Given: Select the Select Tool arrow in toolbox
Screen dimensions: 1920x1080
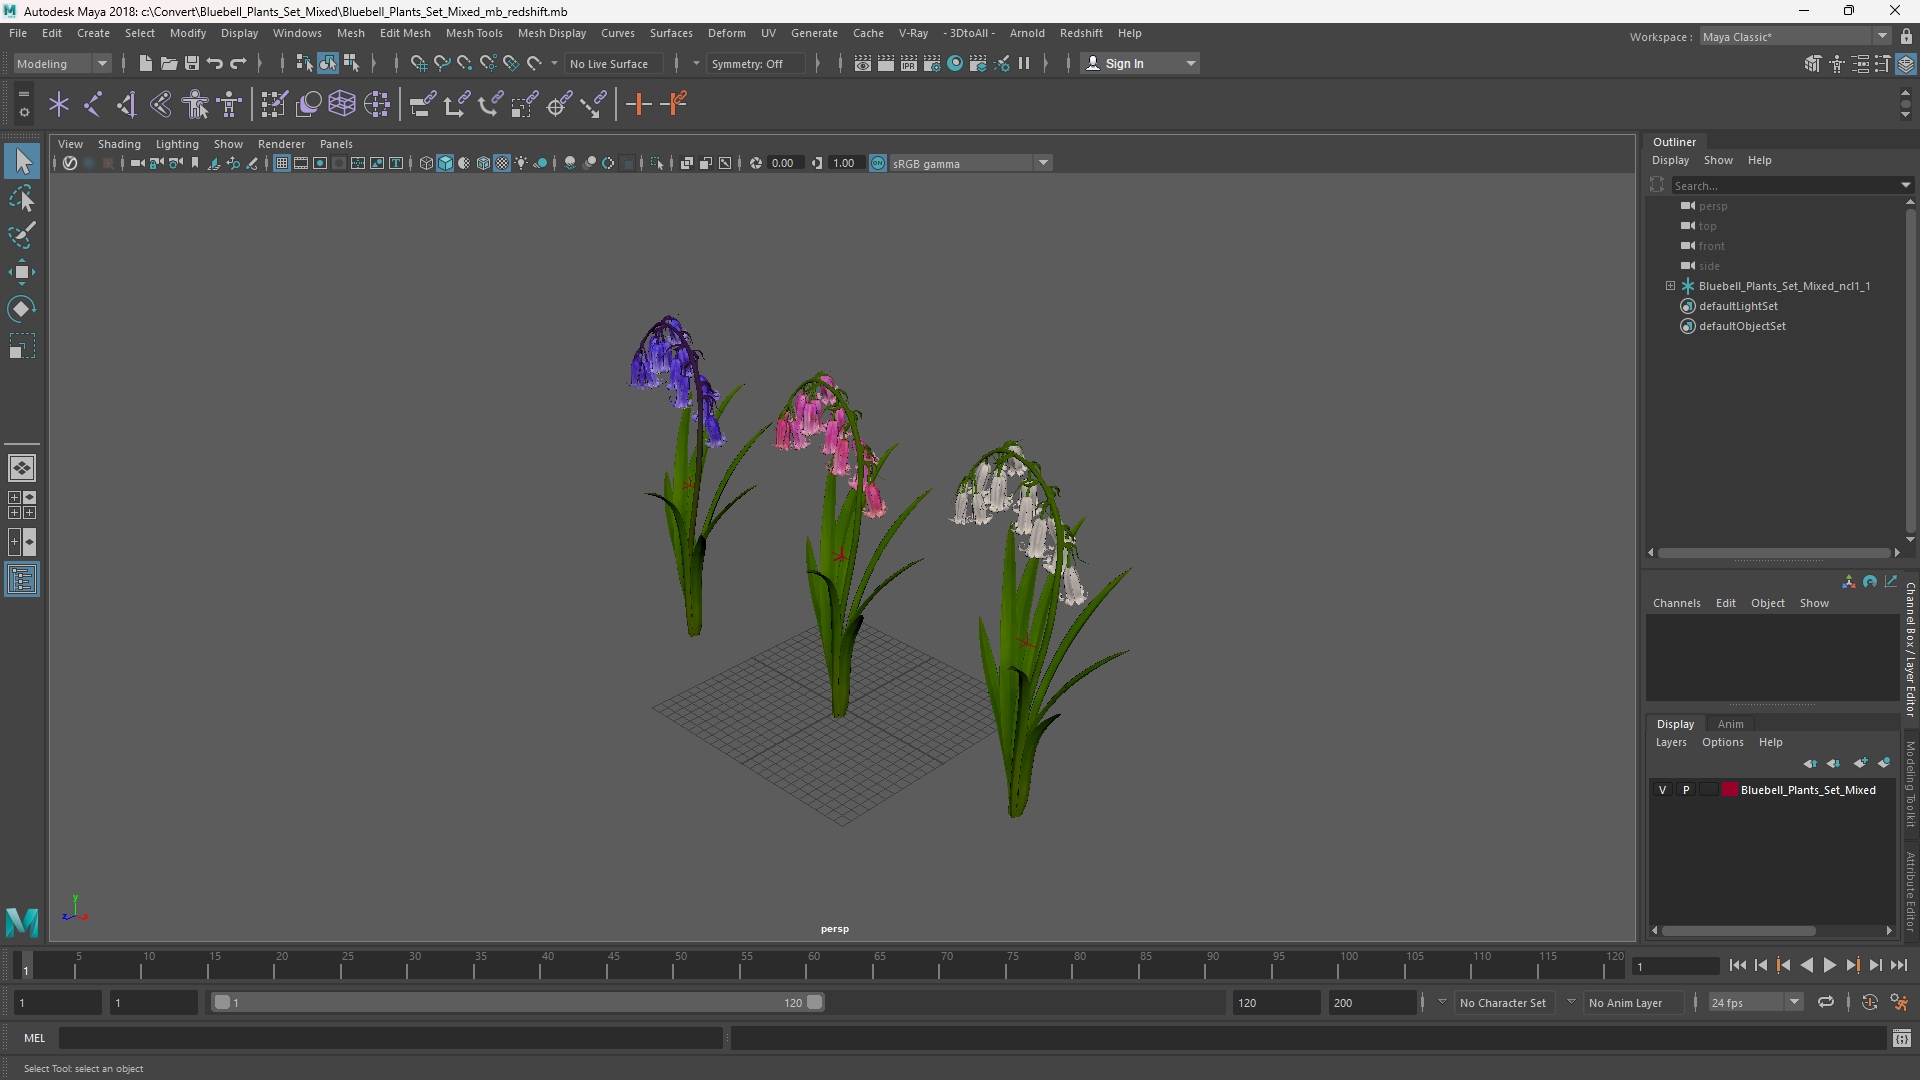Looking at the screenshot, I should tap(22, 162).
